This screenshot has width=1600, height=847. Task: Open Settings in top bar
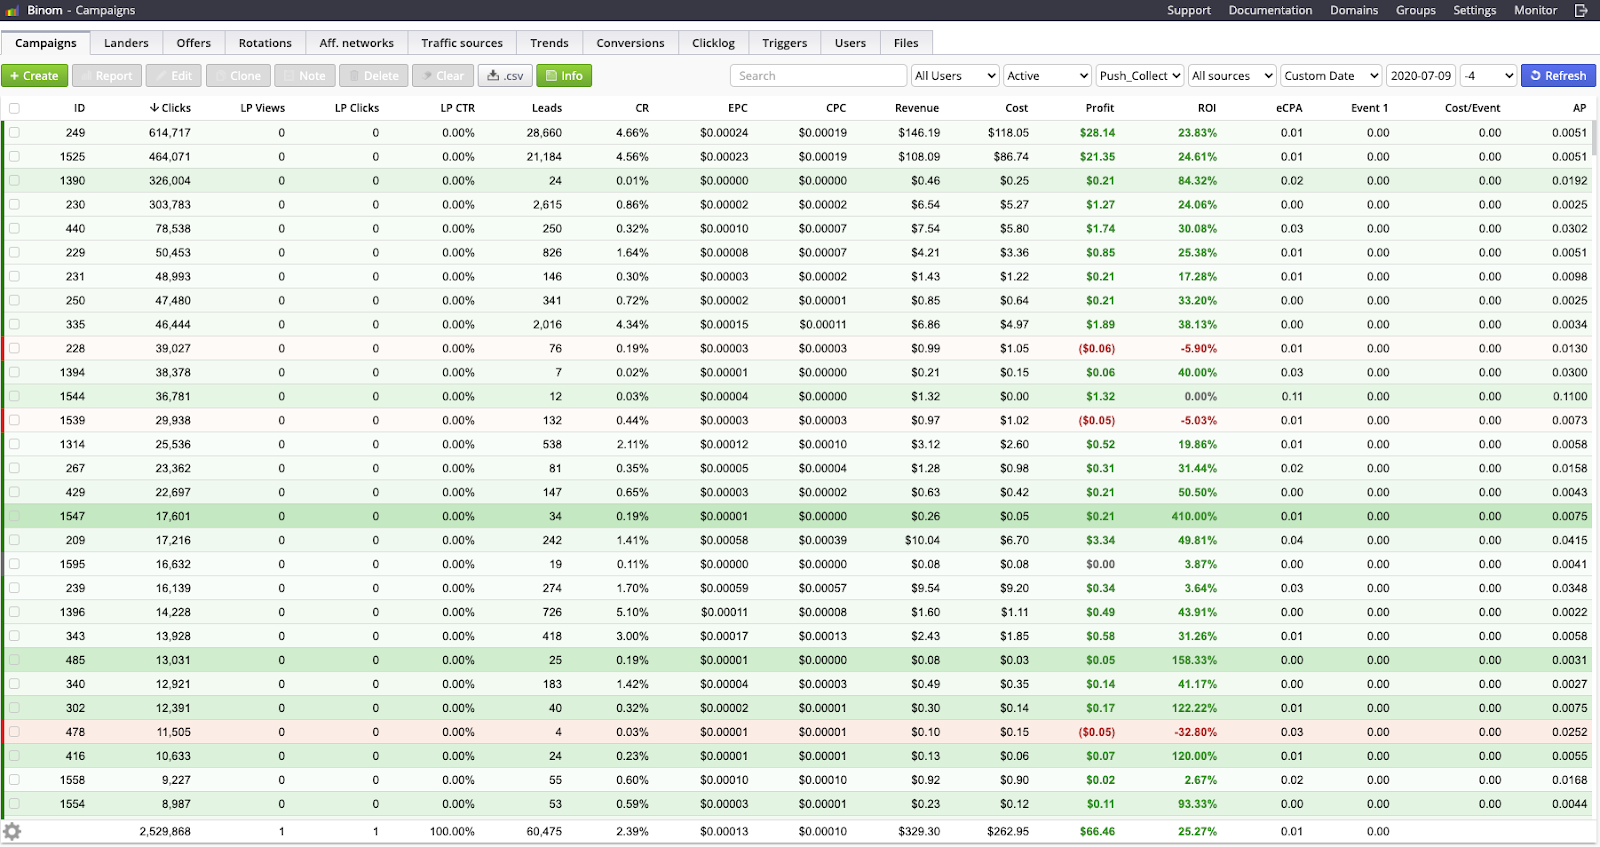coord(1475,10)
